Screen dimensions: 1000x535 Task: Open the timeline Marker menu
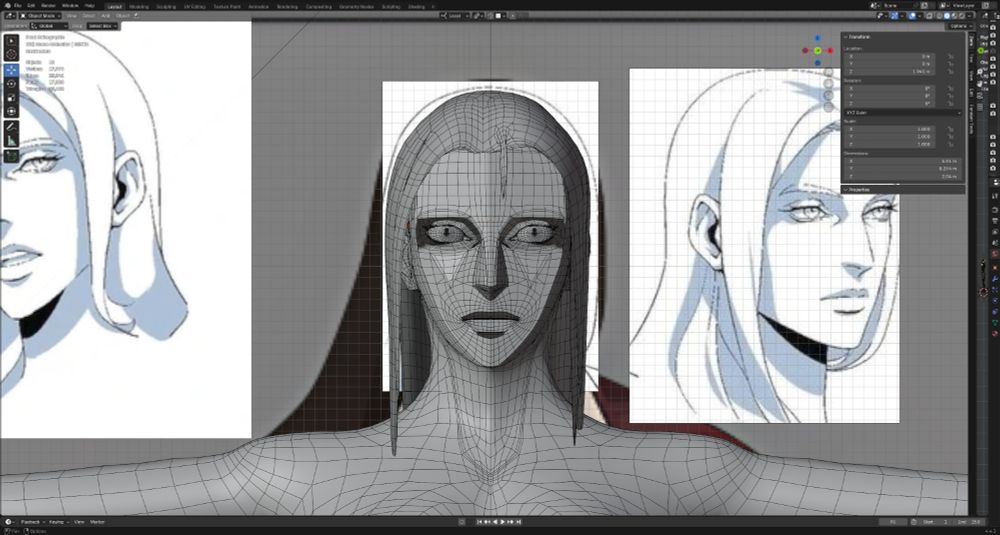(x=98, y=522)
